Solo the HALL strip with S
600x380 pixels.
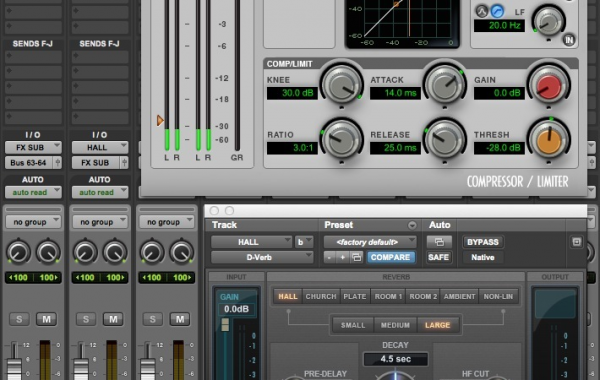(86, 319)
